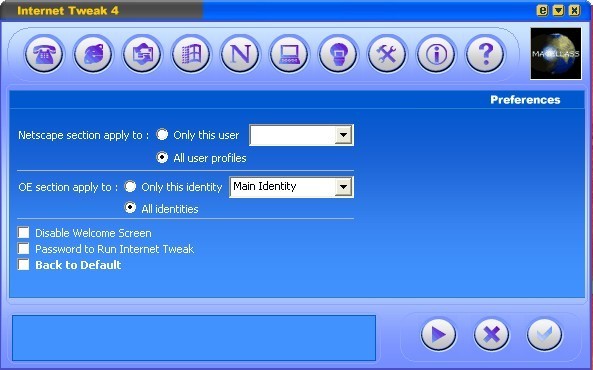Viewport: 593px width, 370px height.
Task: Select 'All identities' radio button
Action: tap(130, 208)
